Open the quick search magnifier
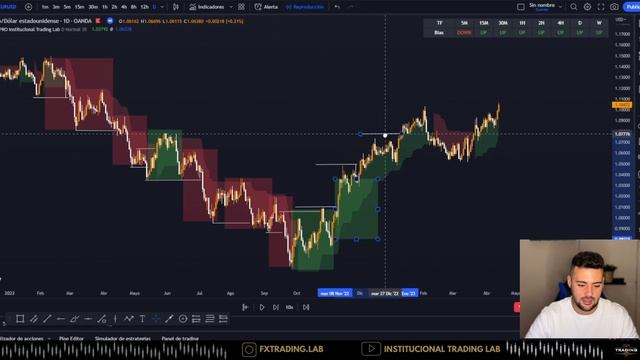Viewport: 640px width, 360px height. [574, 7]
